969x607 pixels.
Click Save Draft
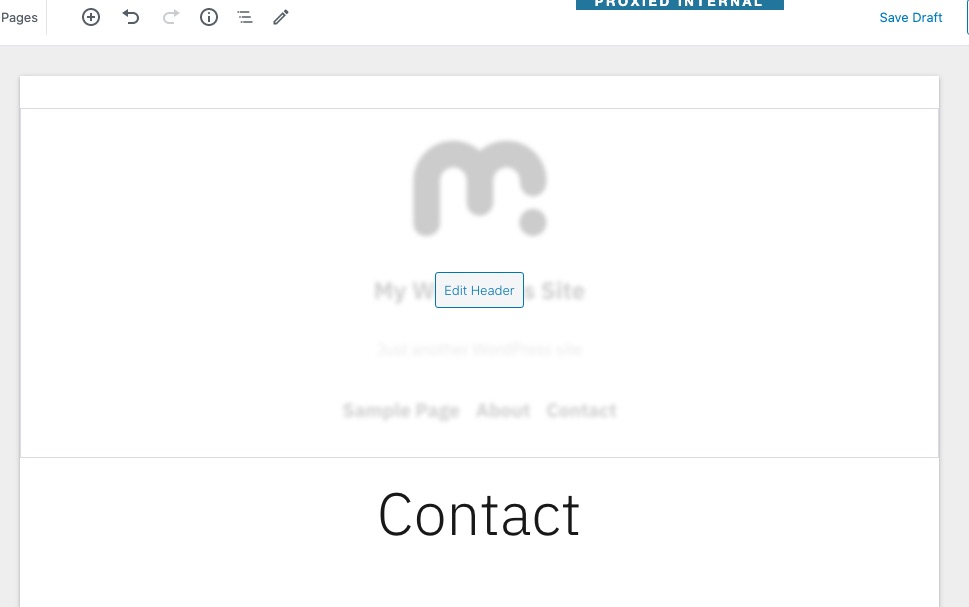click(910, 17)
